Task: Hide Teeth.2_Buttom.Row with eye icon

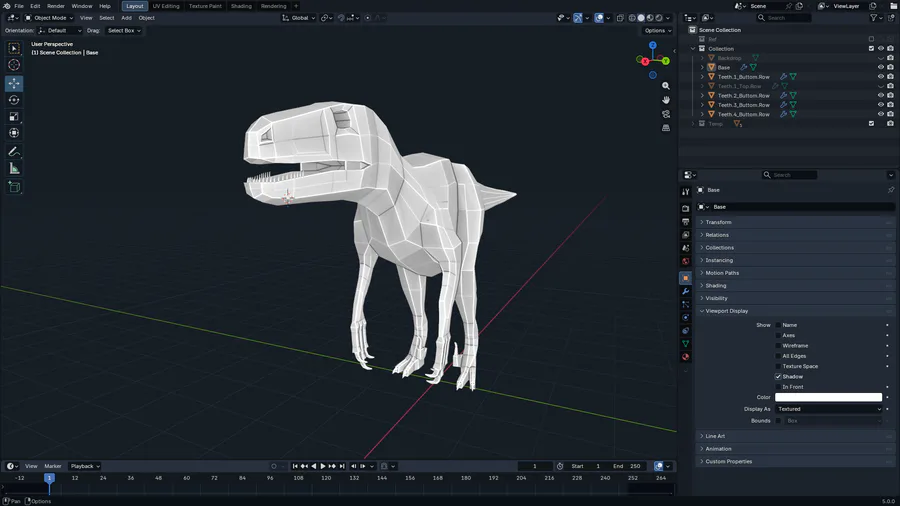Action: tap(881, 96)
